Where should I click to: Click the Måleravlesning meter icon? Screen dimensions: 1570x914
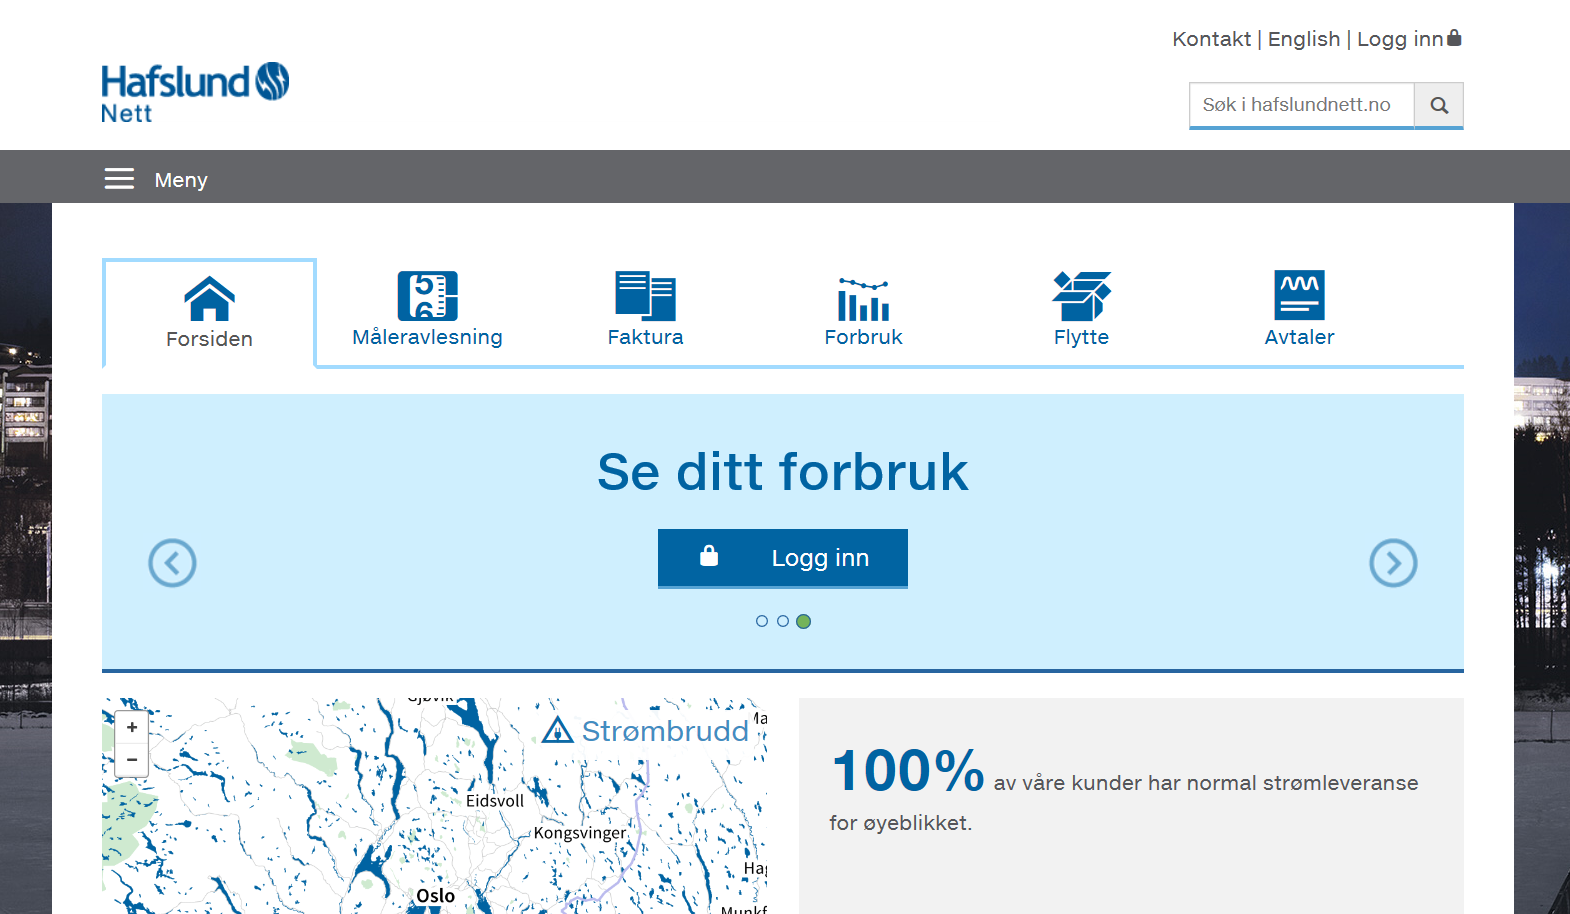pos(427,296)
